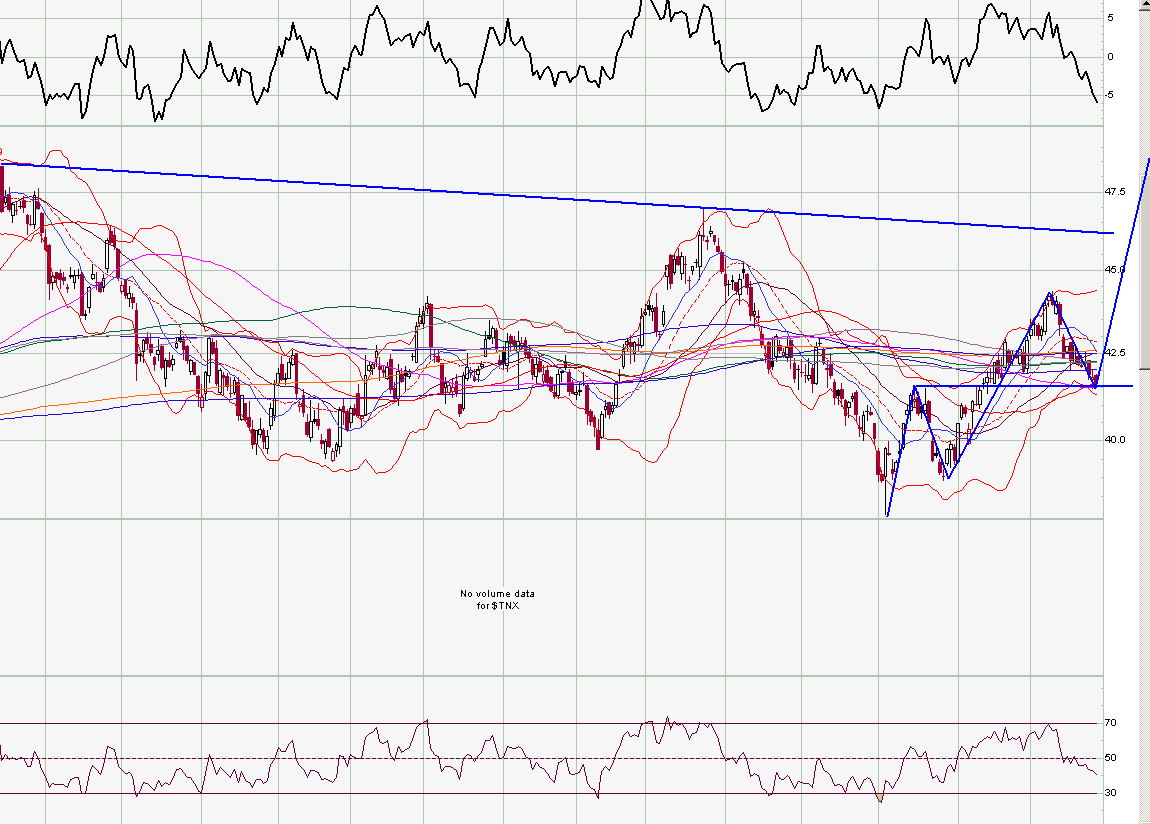Viewport: 1150px width, 824px height.
Task: Click the -5 label on top oscillator axis
Action: click(x=1110, y=95)
